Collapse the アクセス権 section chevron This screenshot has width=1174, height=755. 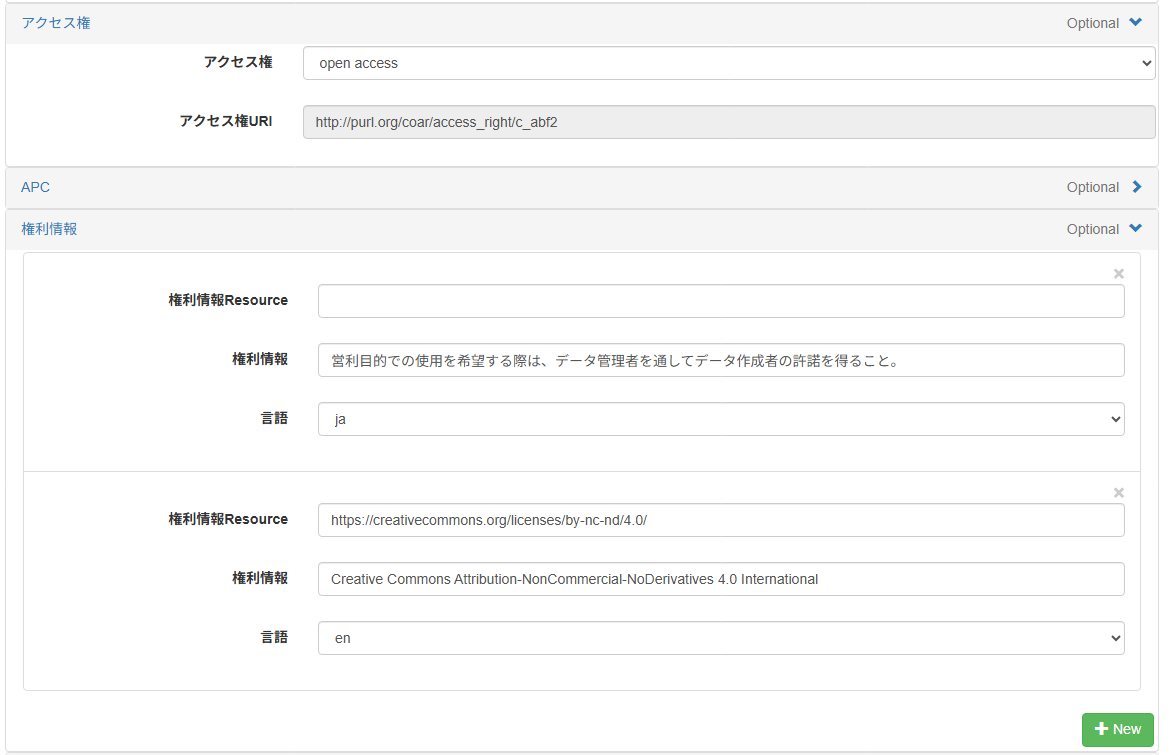[x=1135, y=23]
